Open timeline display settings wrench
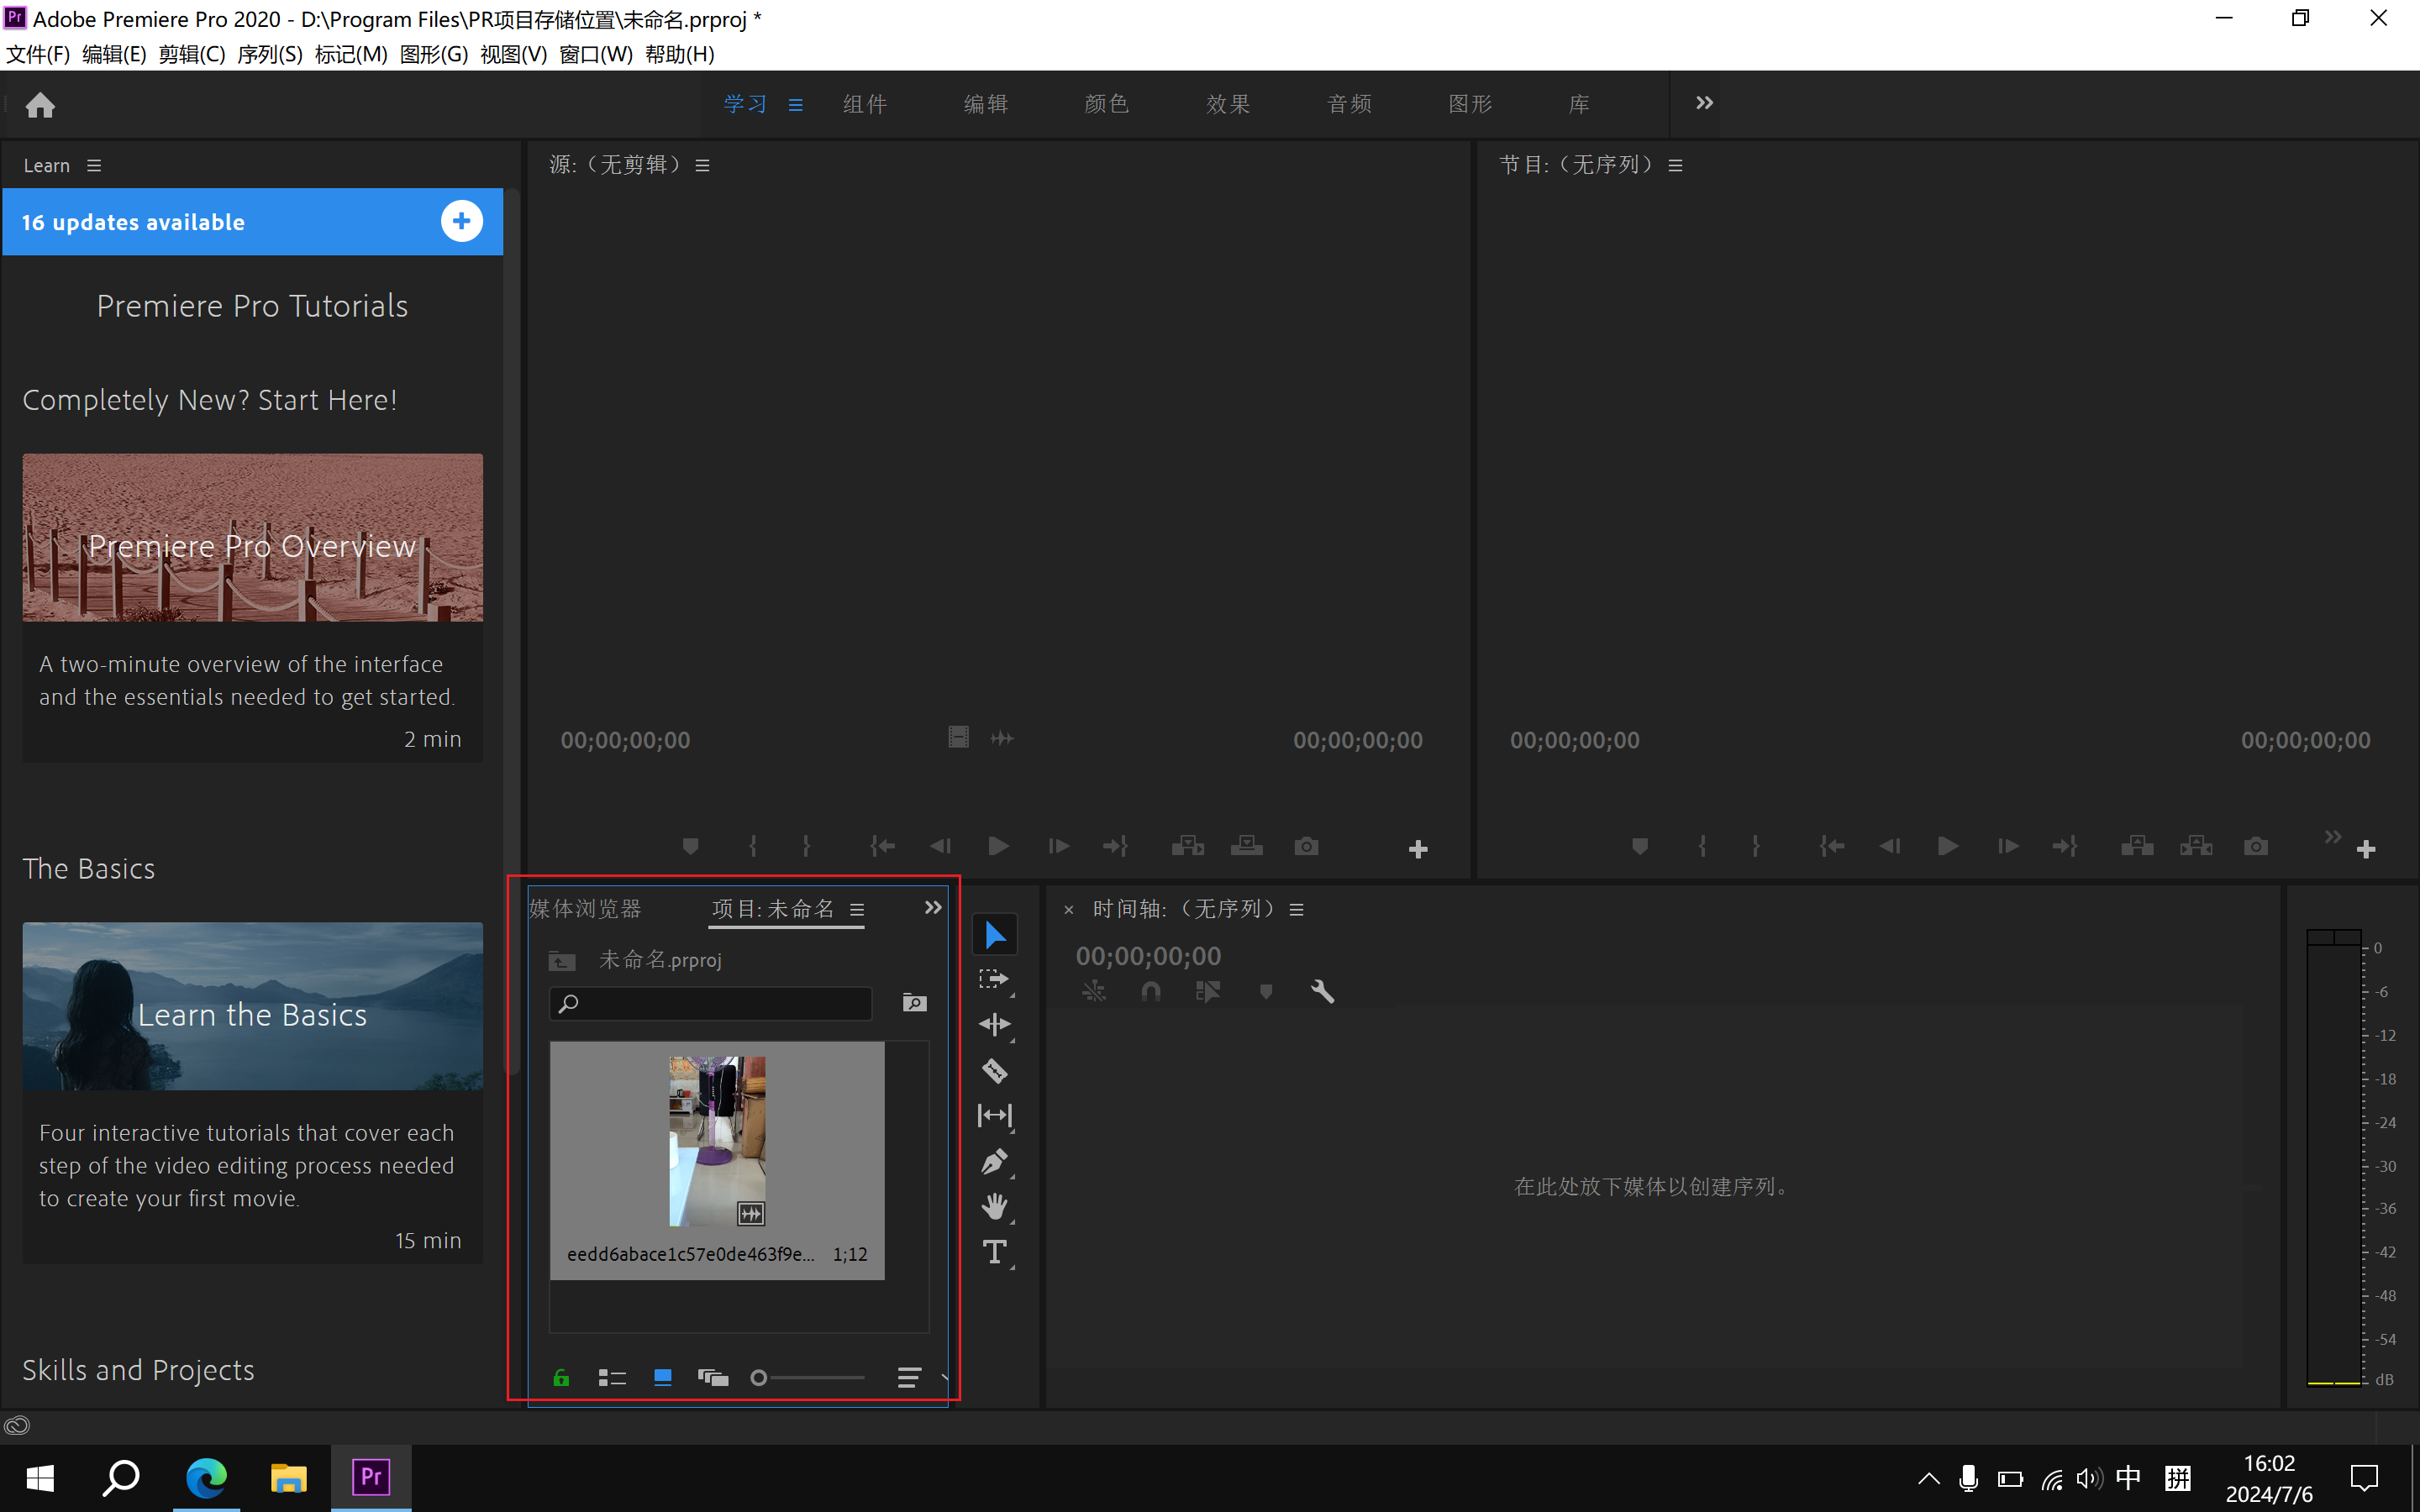This screenshot has height=1512, width=2420. click(x=1322, y=992)
